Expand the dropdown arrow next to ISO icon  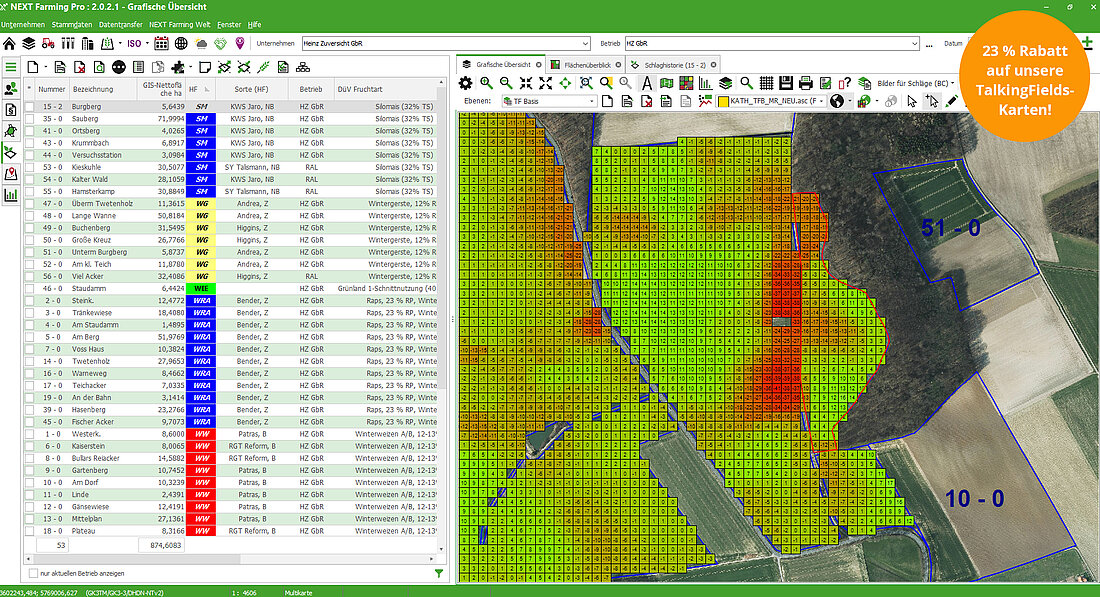click(x=147, y=43)
